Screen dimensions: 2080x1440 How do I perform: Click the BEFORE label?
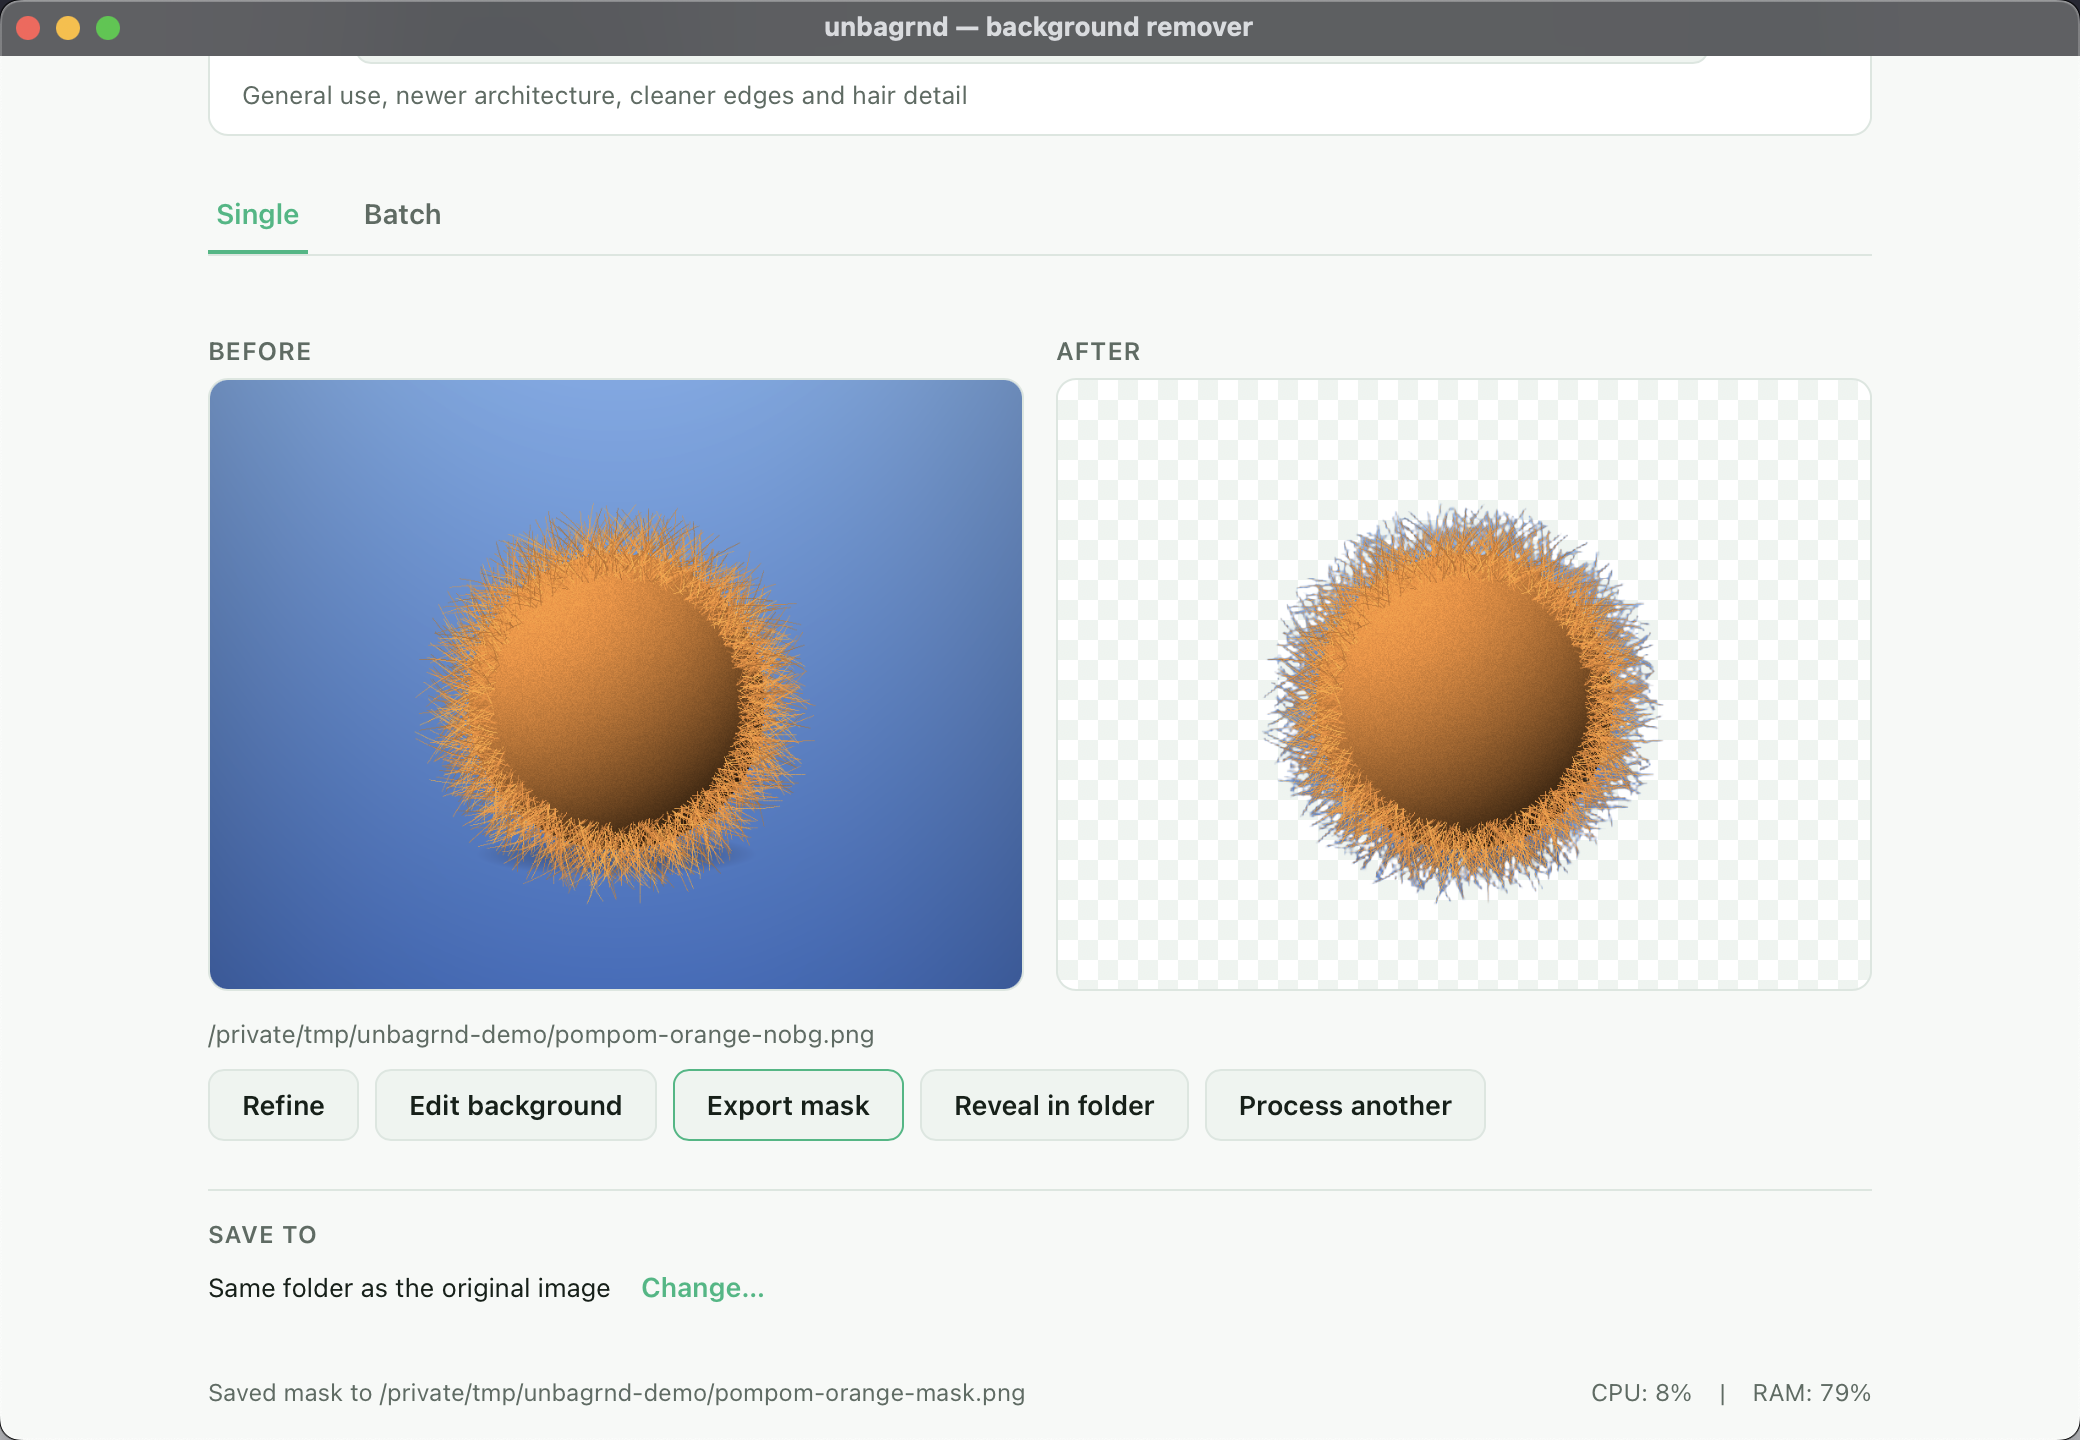260,352
